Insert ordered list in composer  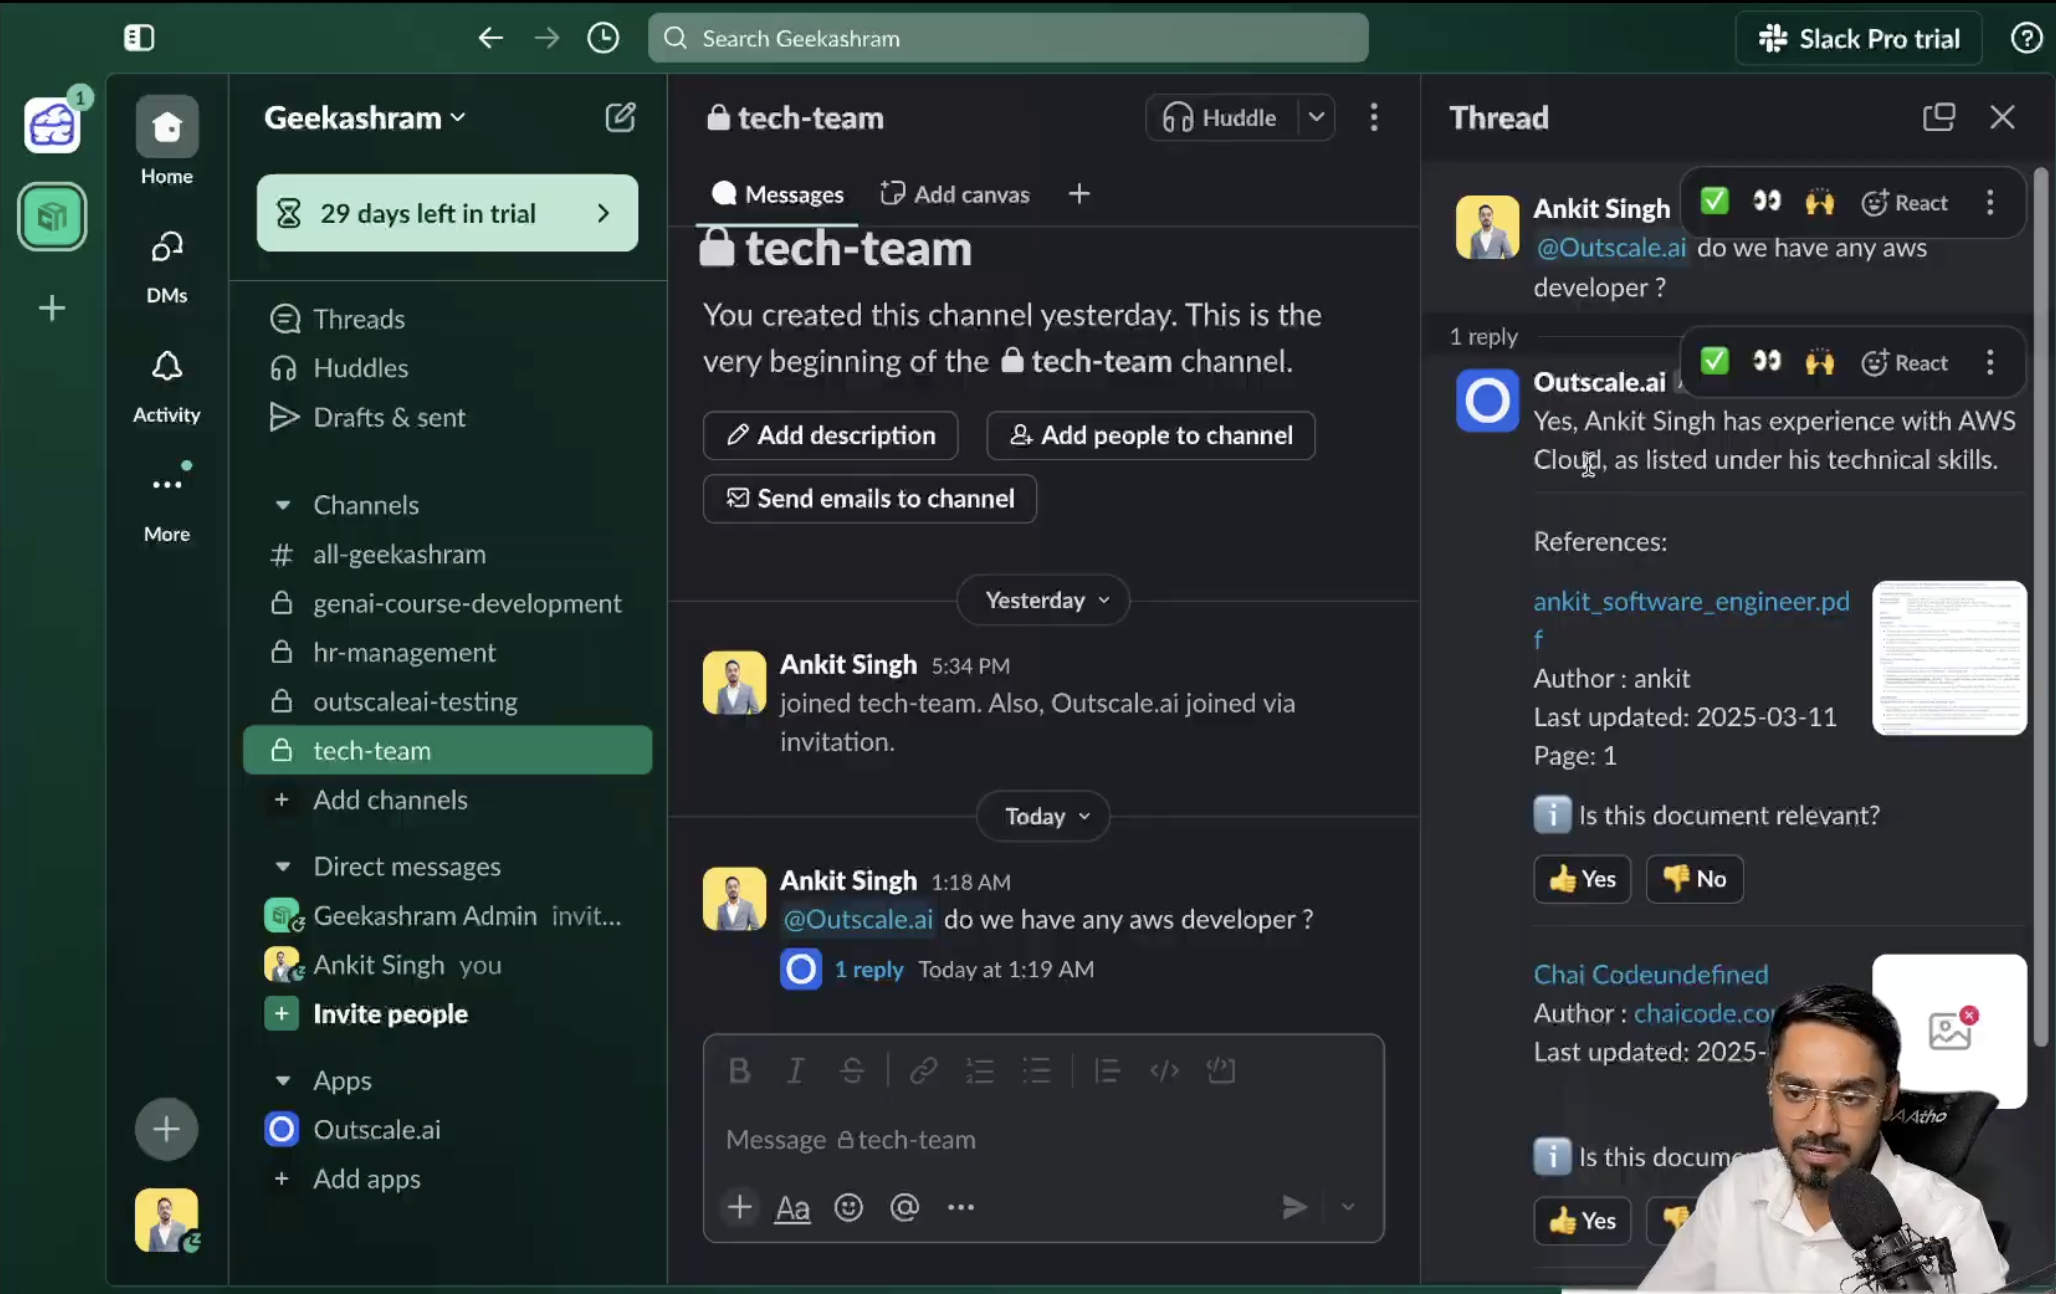[979, 1071]
